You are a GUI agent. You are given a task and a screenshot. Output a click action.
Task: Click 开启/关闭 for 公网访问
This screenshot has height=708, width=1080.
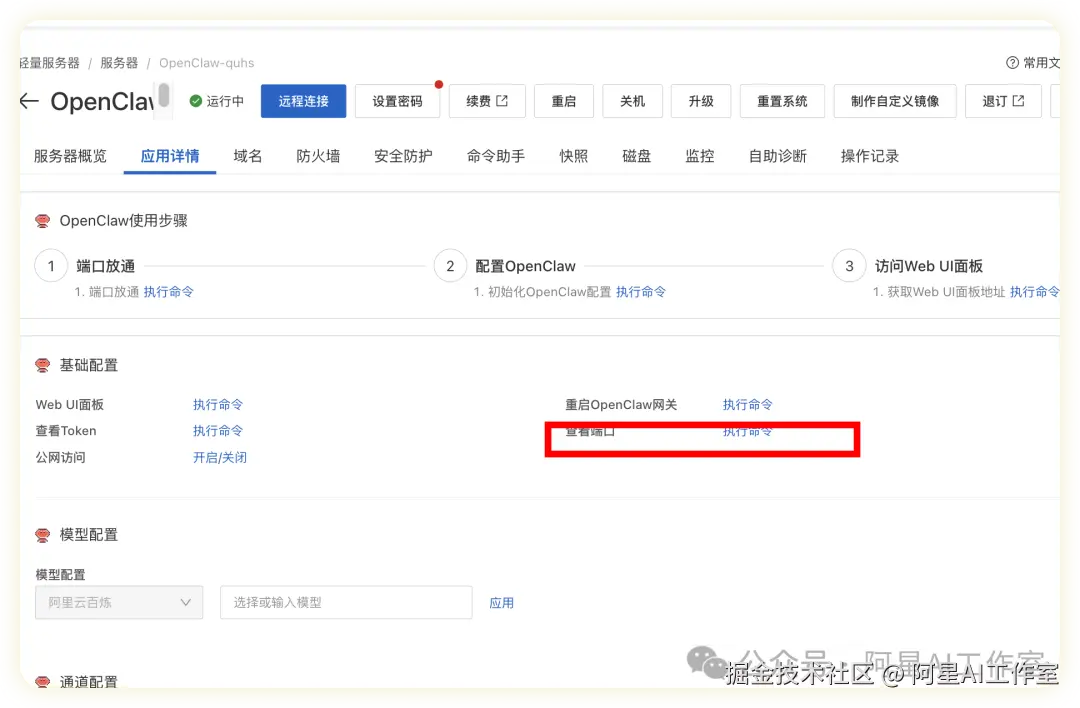pyautogui.click(x=220, y=457)
